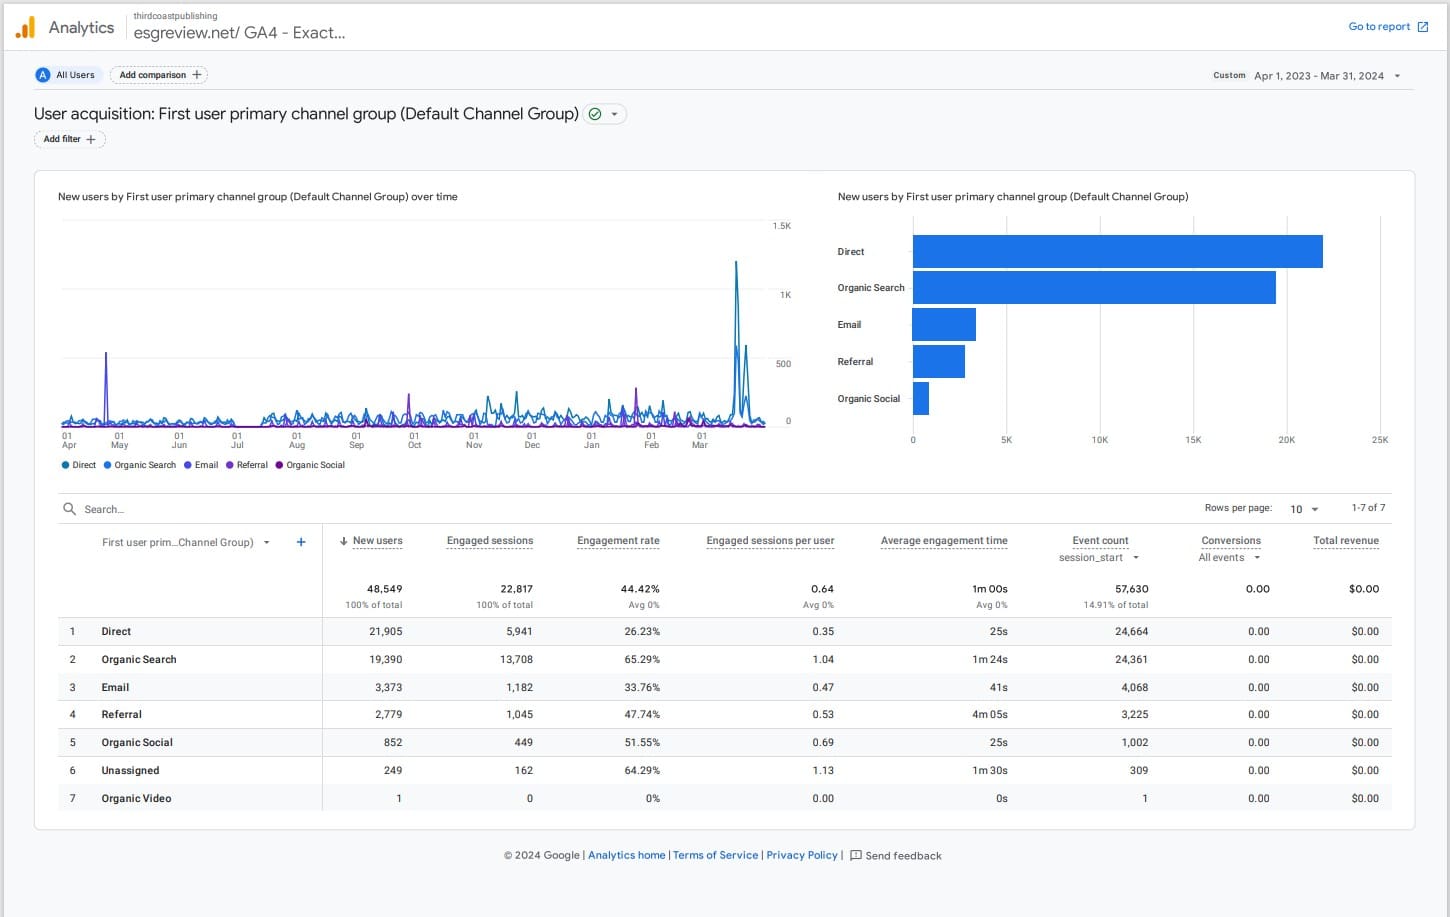Click the magnifier search icon above the table
Viewport: 1450px width, 917px height.
tap(69, 509)
